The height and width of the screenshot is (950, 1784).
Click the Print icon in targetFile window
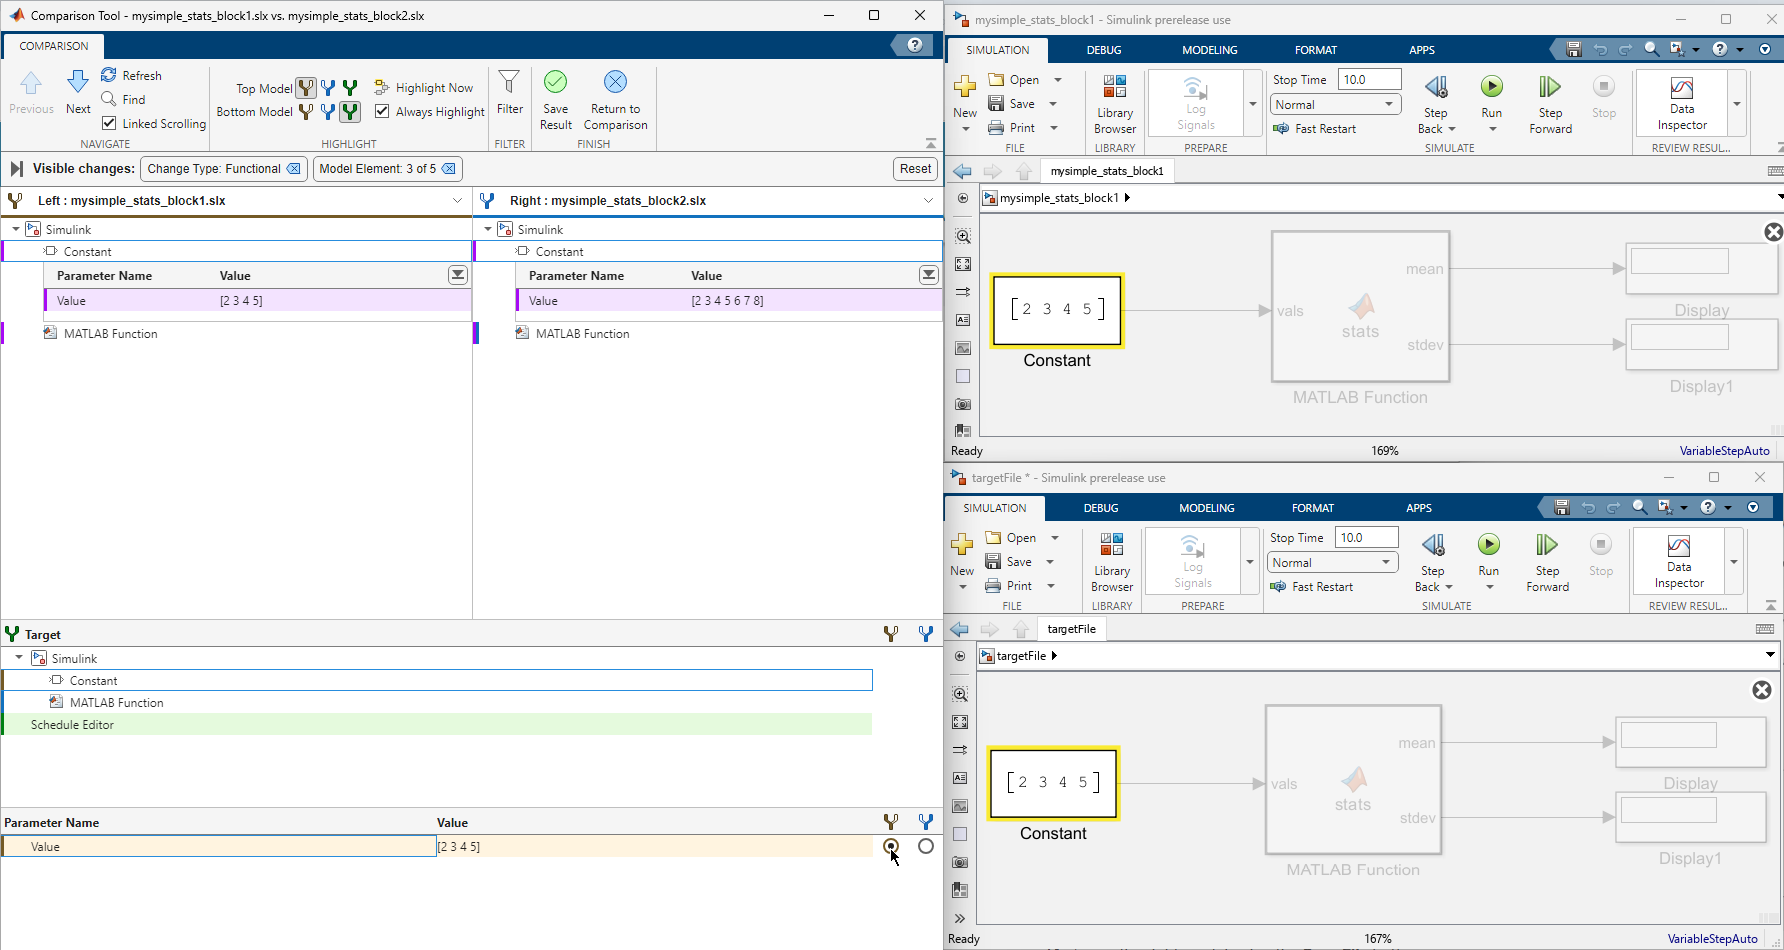coord(993,585)
